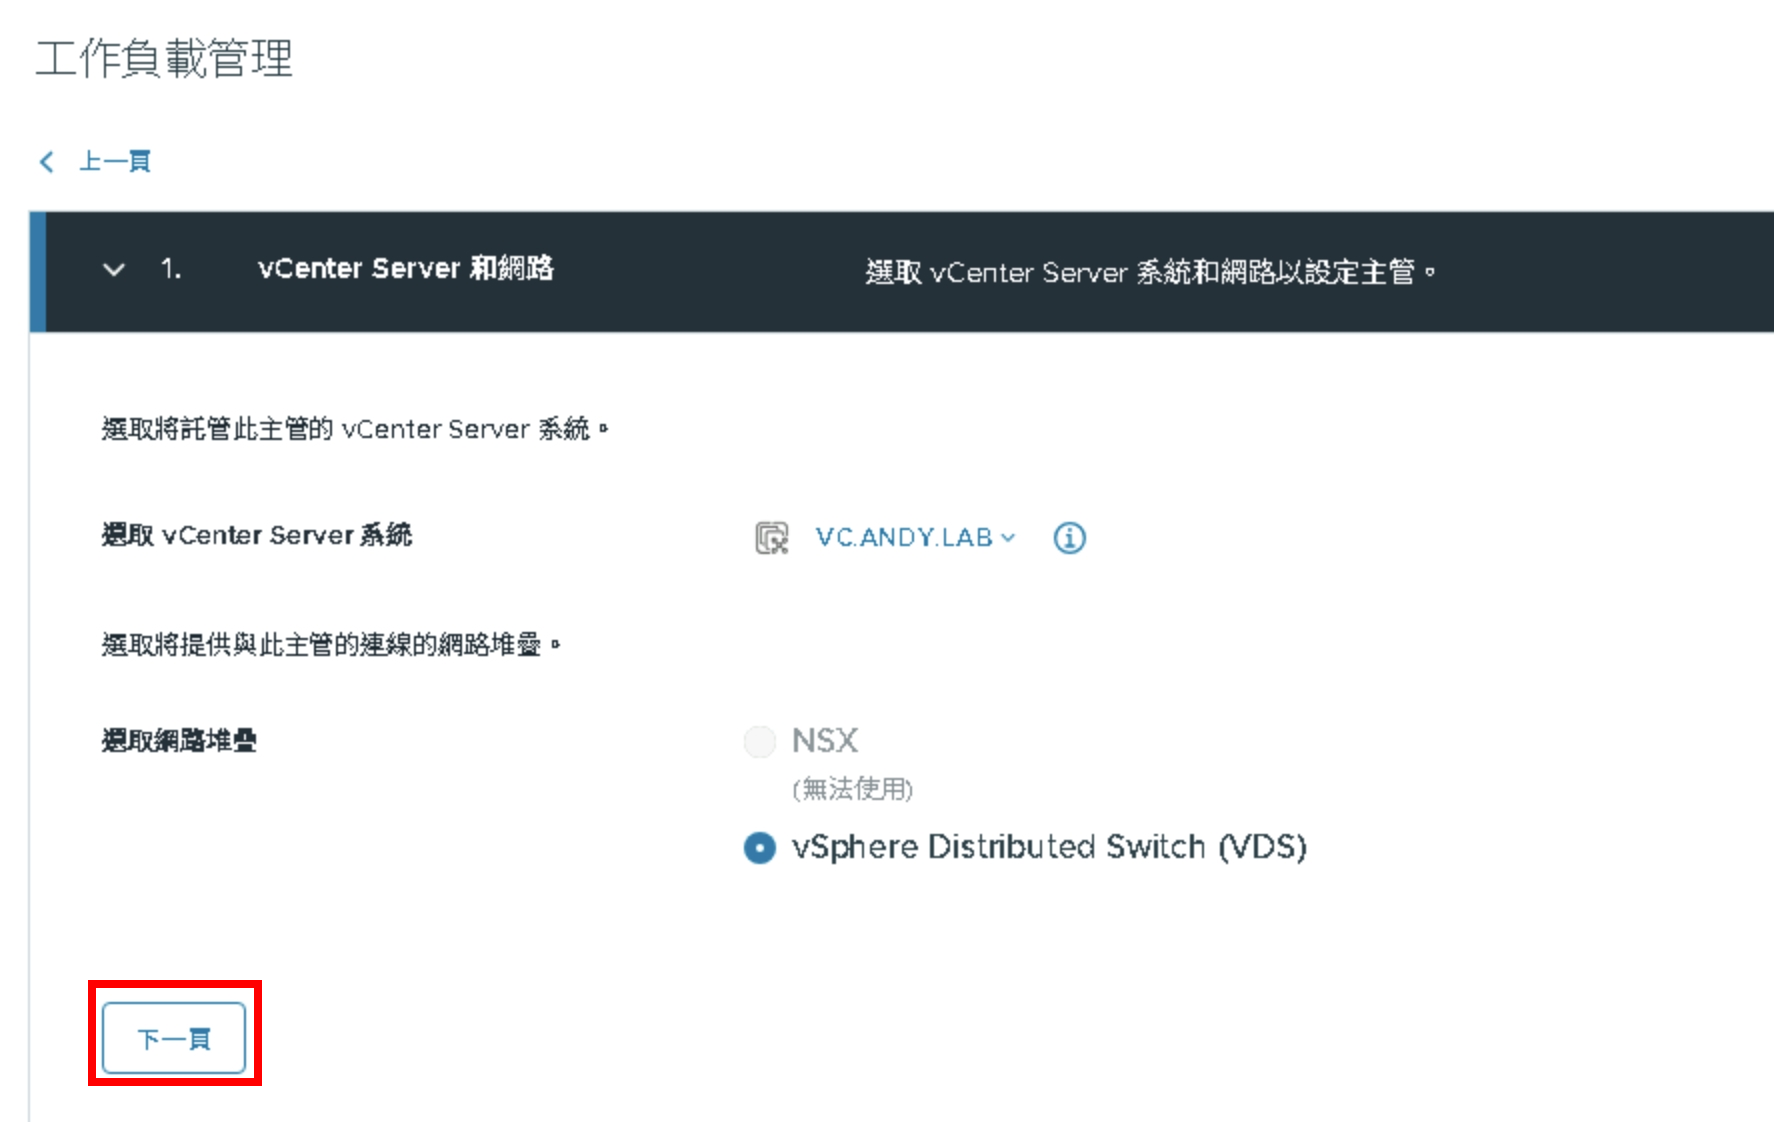
Task: Select the vCenter Server 和網路 step title
Action: (405, 268)
